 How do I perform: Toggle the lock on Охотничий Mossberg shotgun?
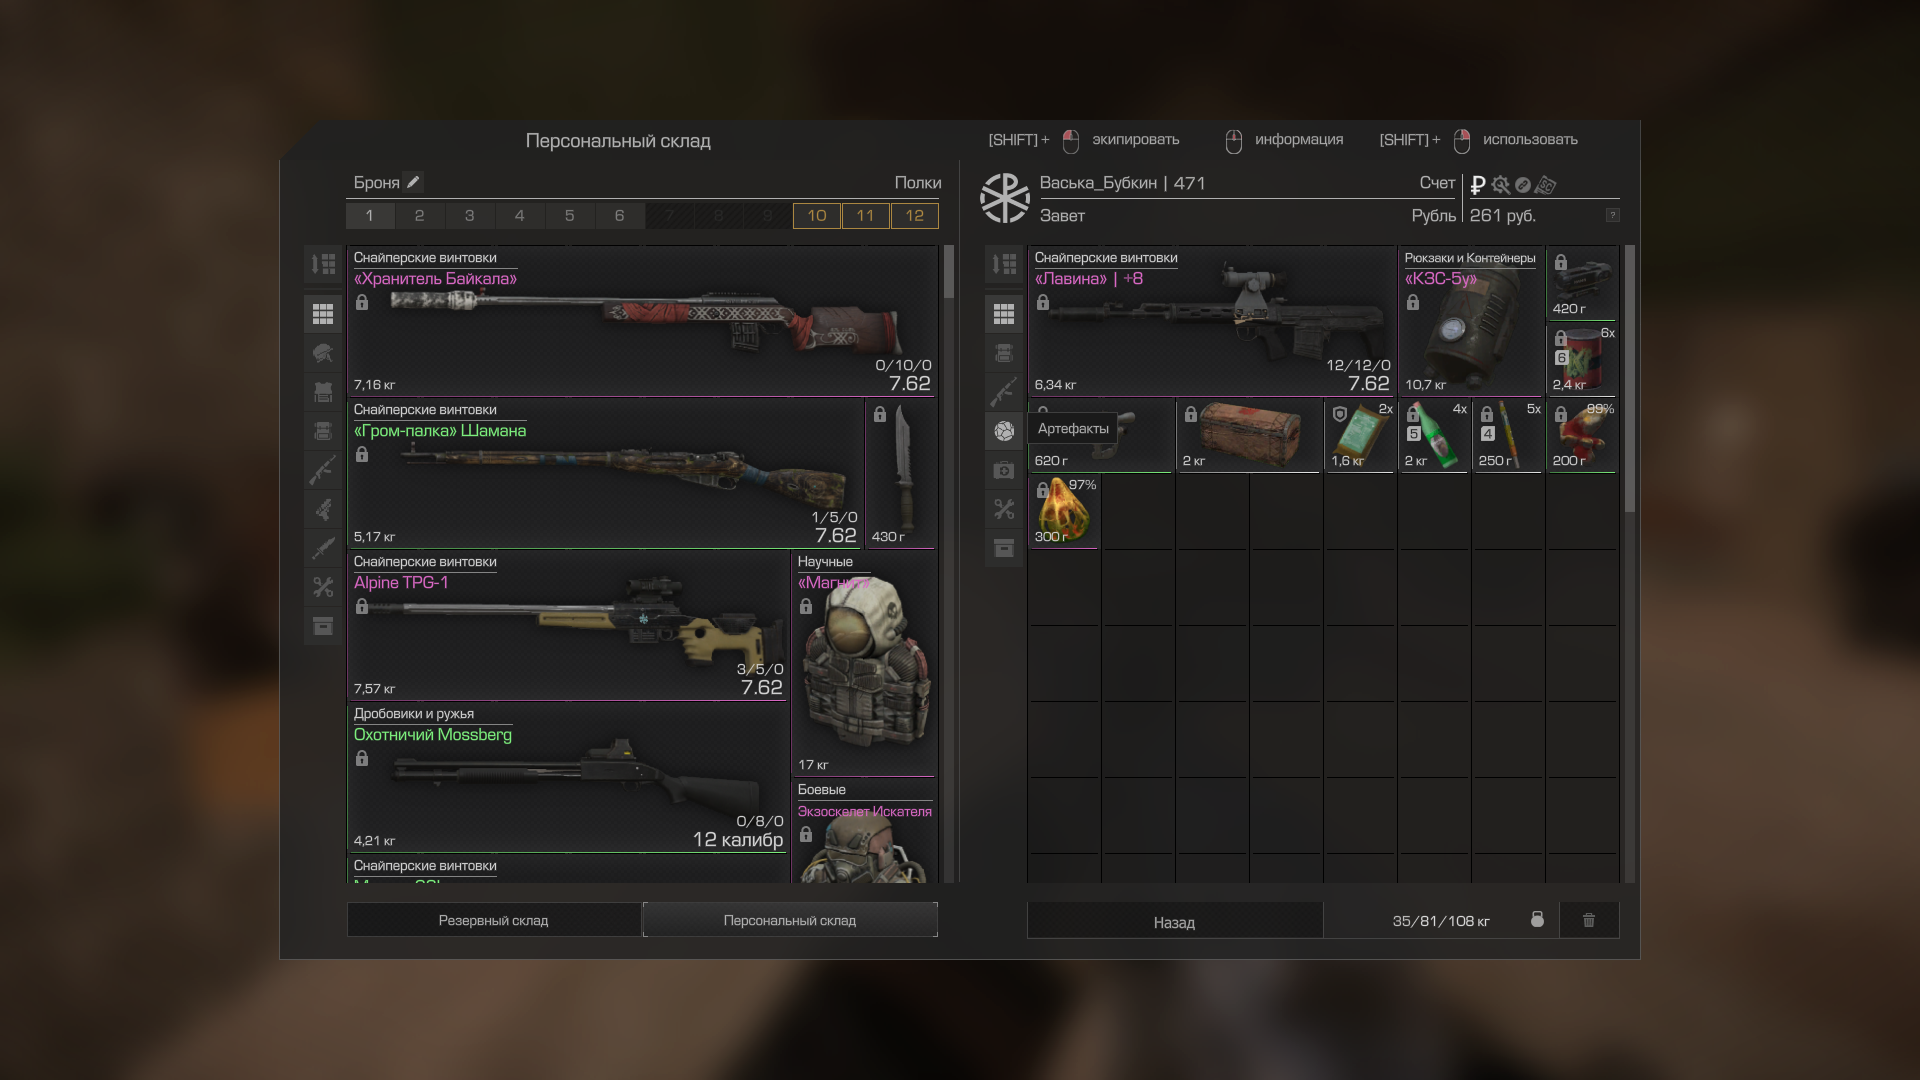(x=362, y=758)
